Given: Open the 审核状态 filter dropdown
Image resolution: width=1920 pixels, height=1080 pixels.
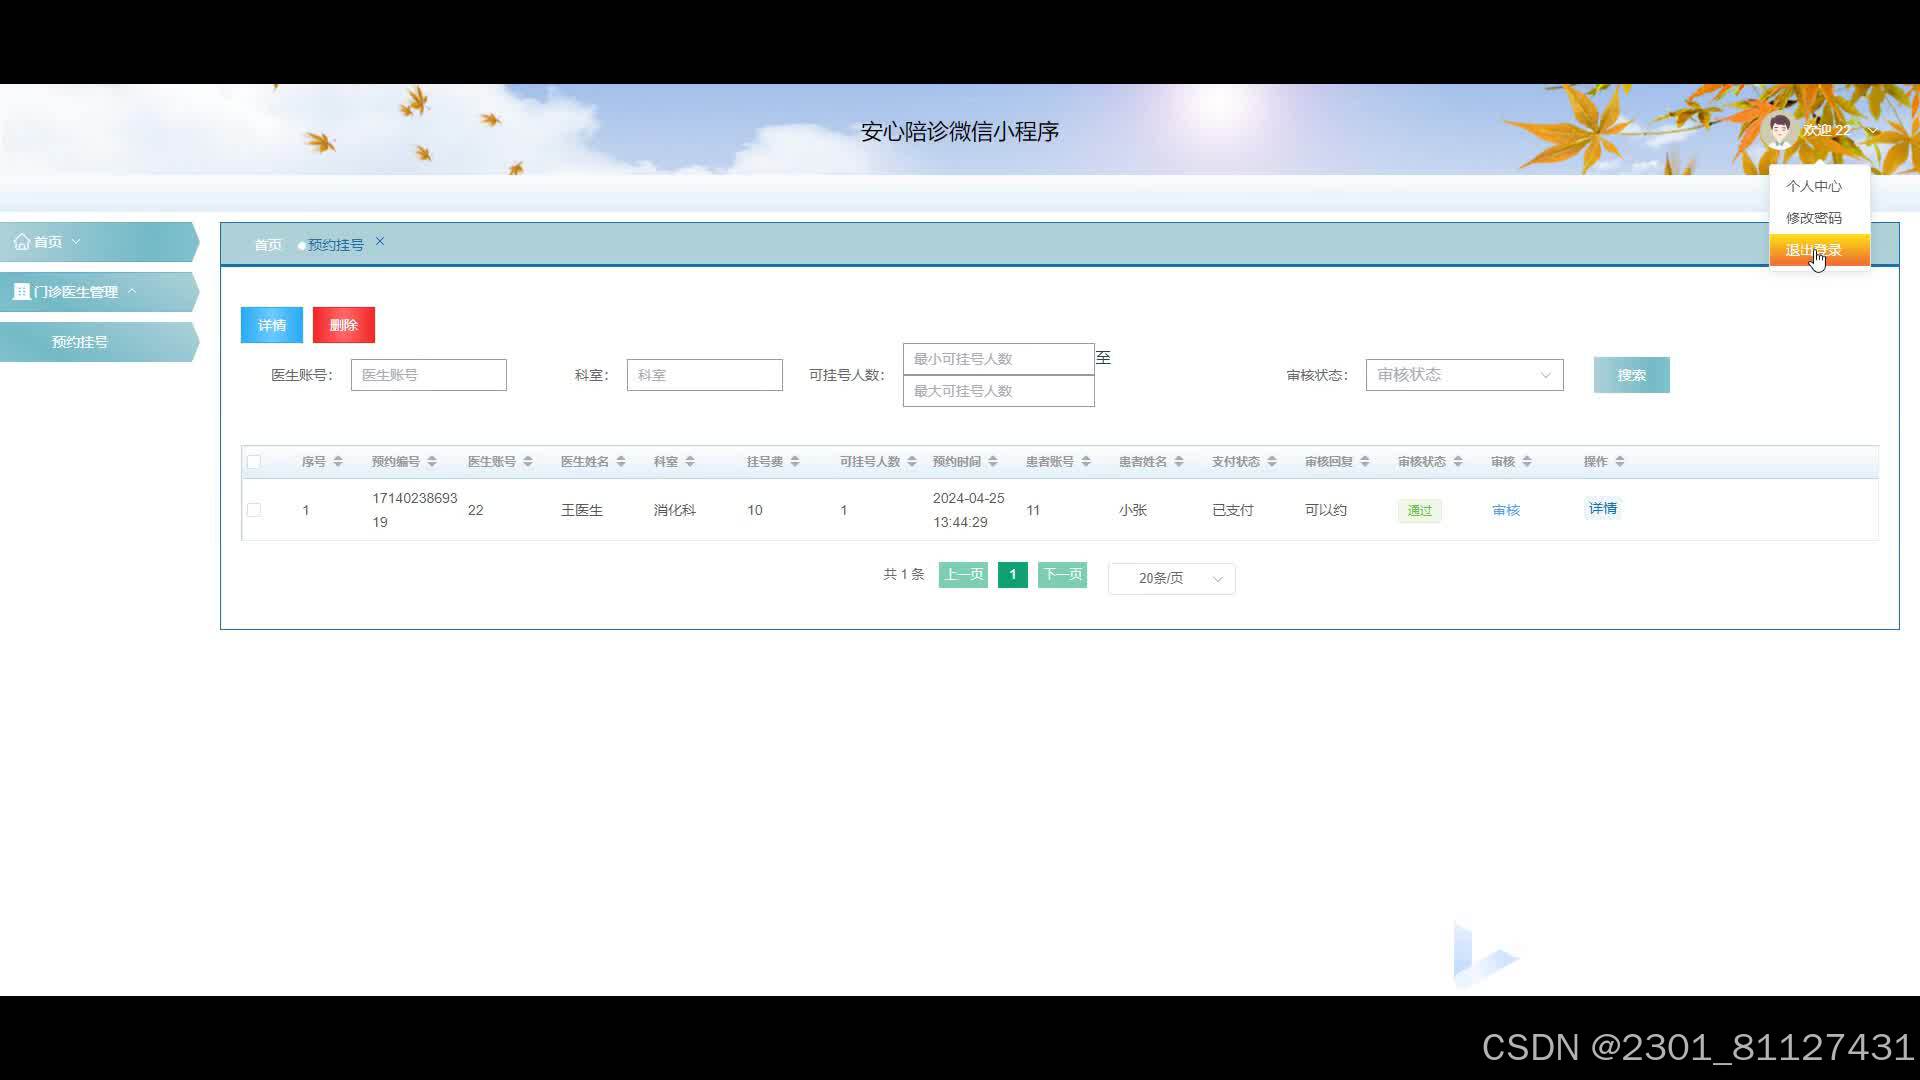Looking at the screenshot, I should point(1464,375).
